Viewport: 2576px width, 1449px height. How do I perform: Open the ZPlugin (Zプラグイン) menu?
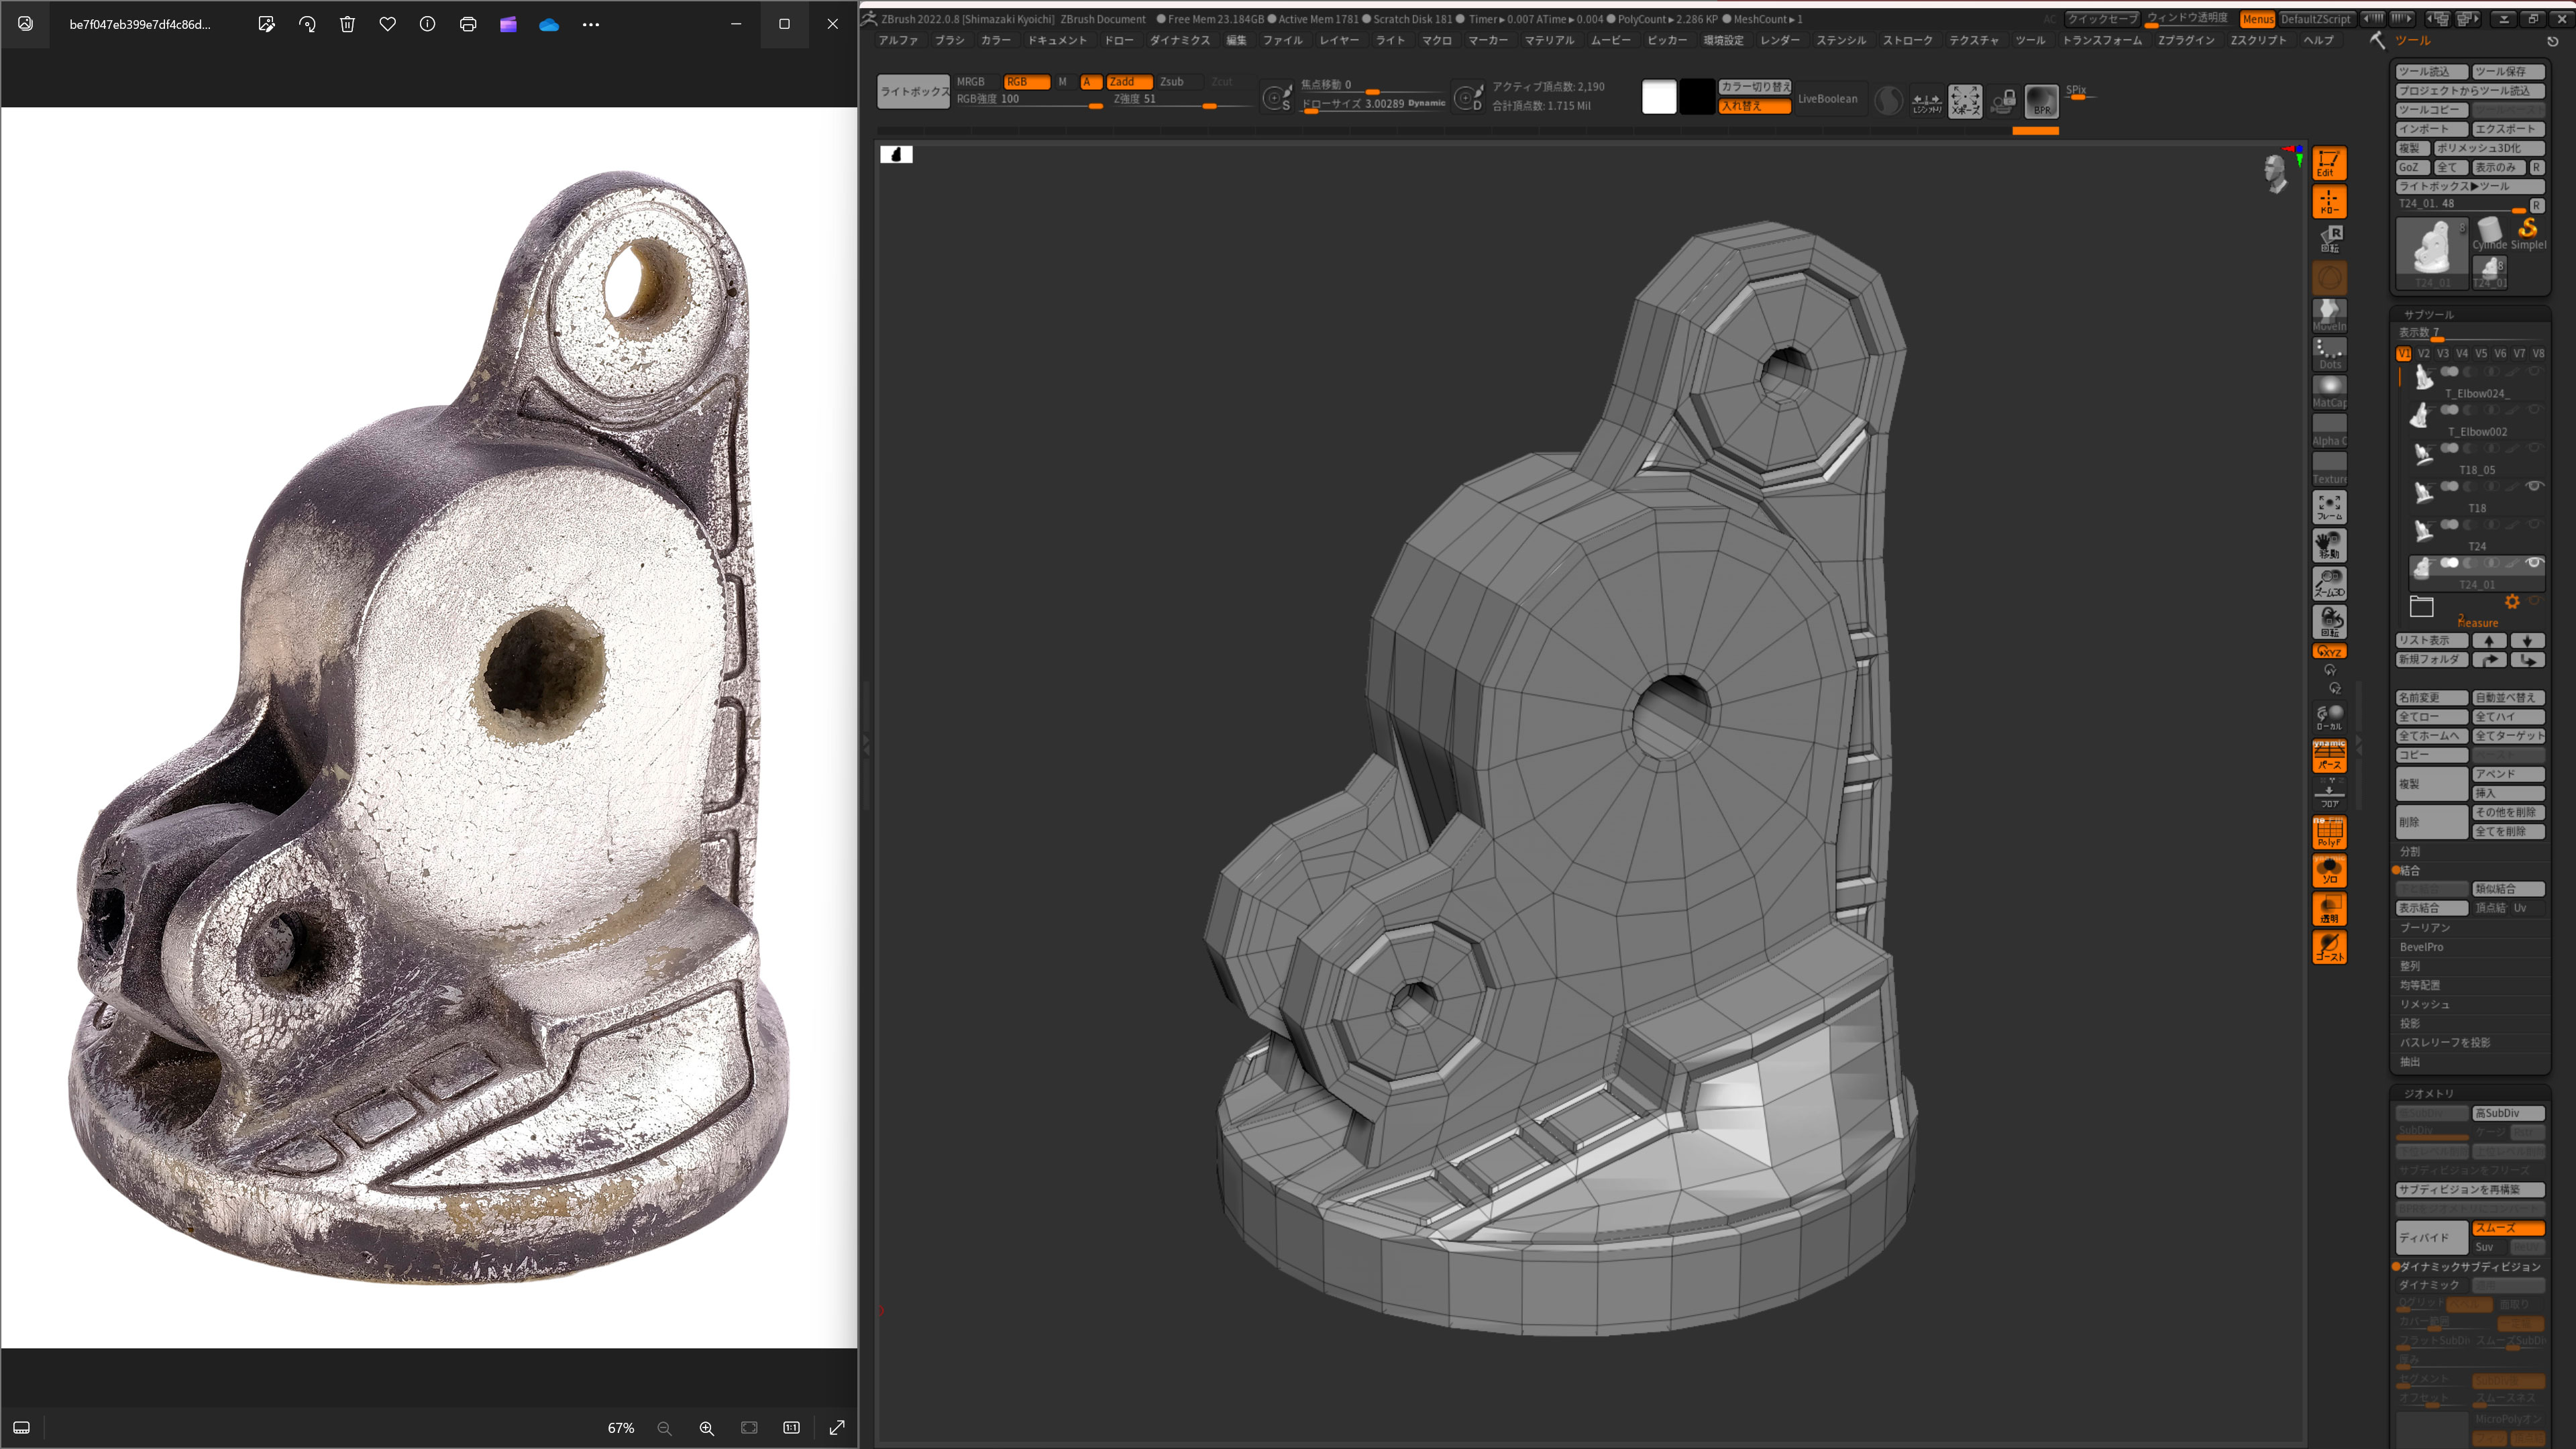click(2186, 40)
